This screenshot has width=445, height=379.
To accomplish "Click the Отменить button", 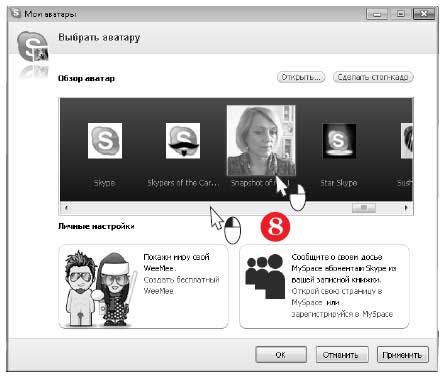I will (x=342, y=355).
